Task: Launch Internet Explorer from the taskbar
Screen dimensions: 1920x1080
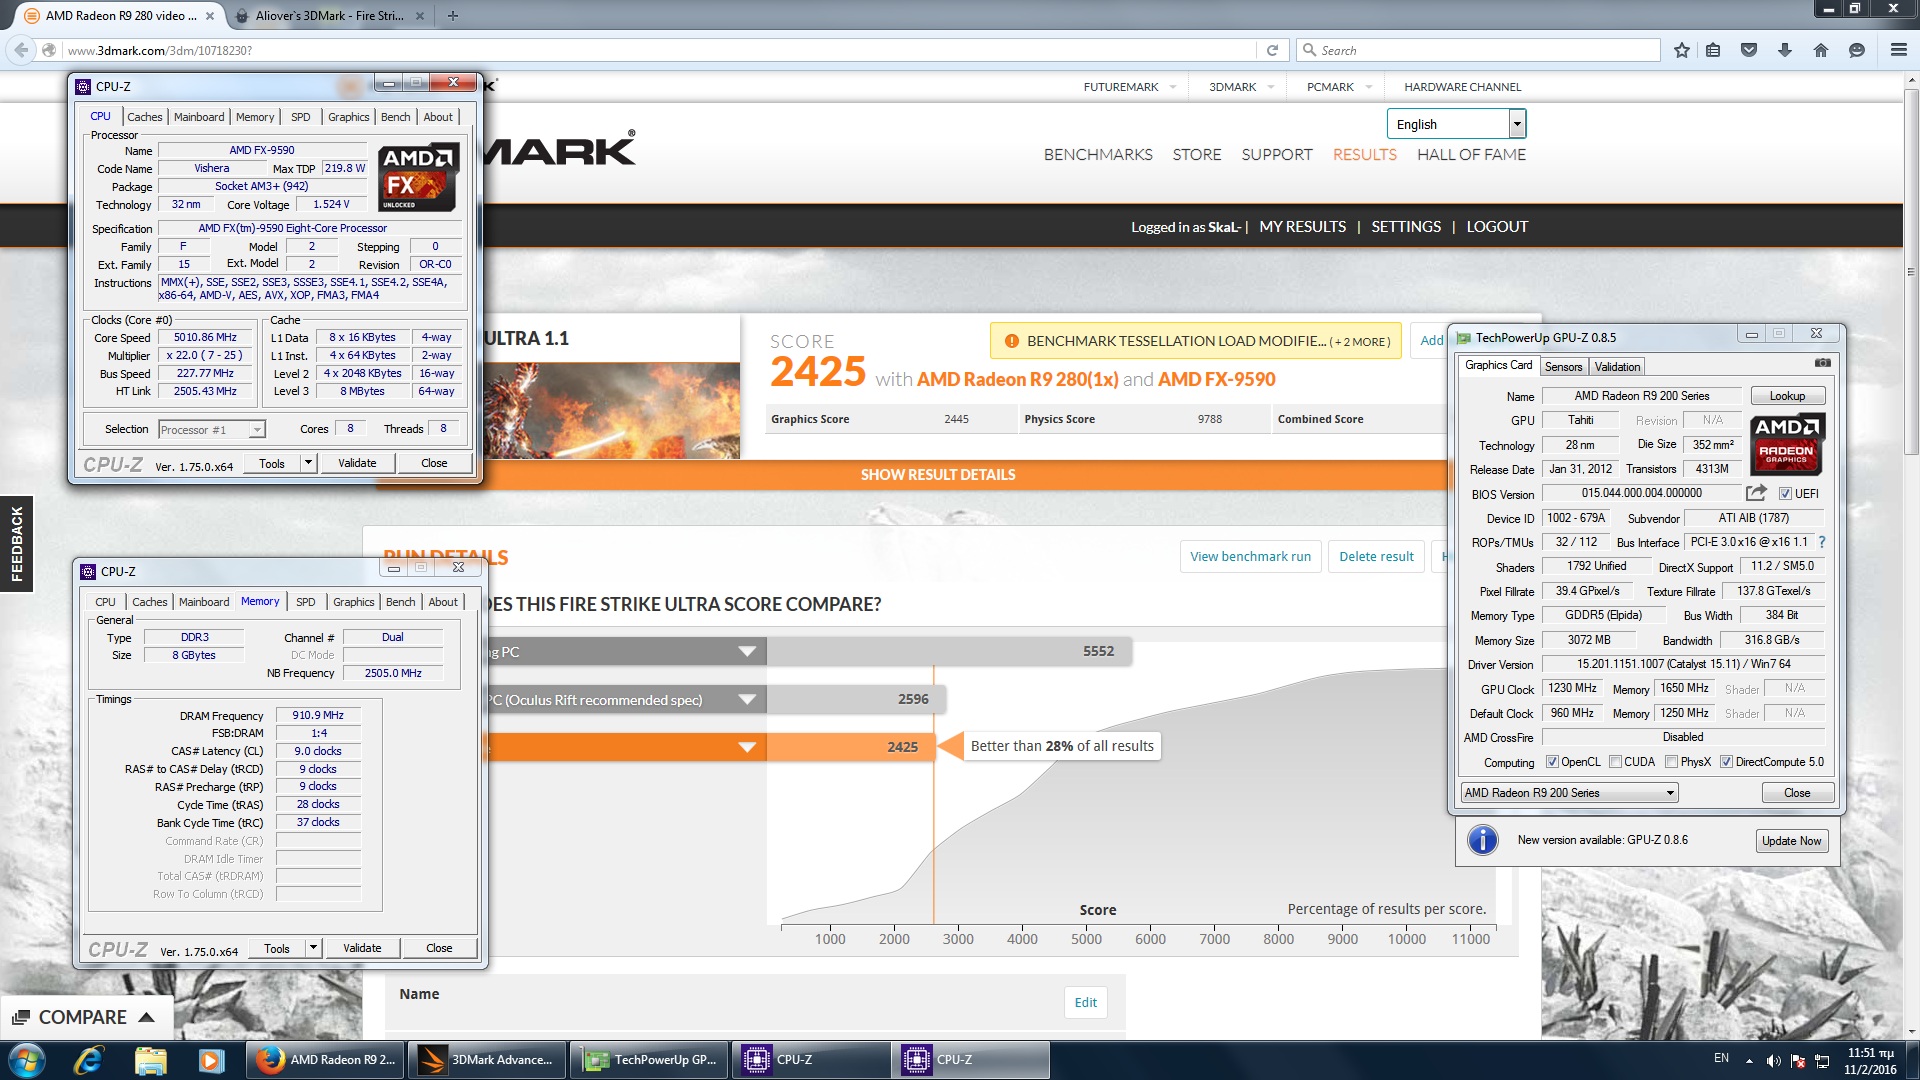Action: pos(89,1060)
